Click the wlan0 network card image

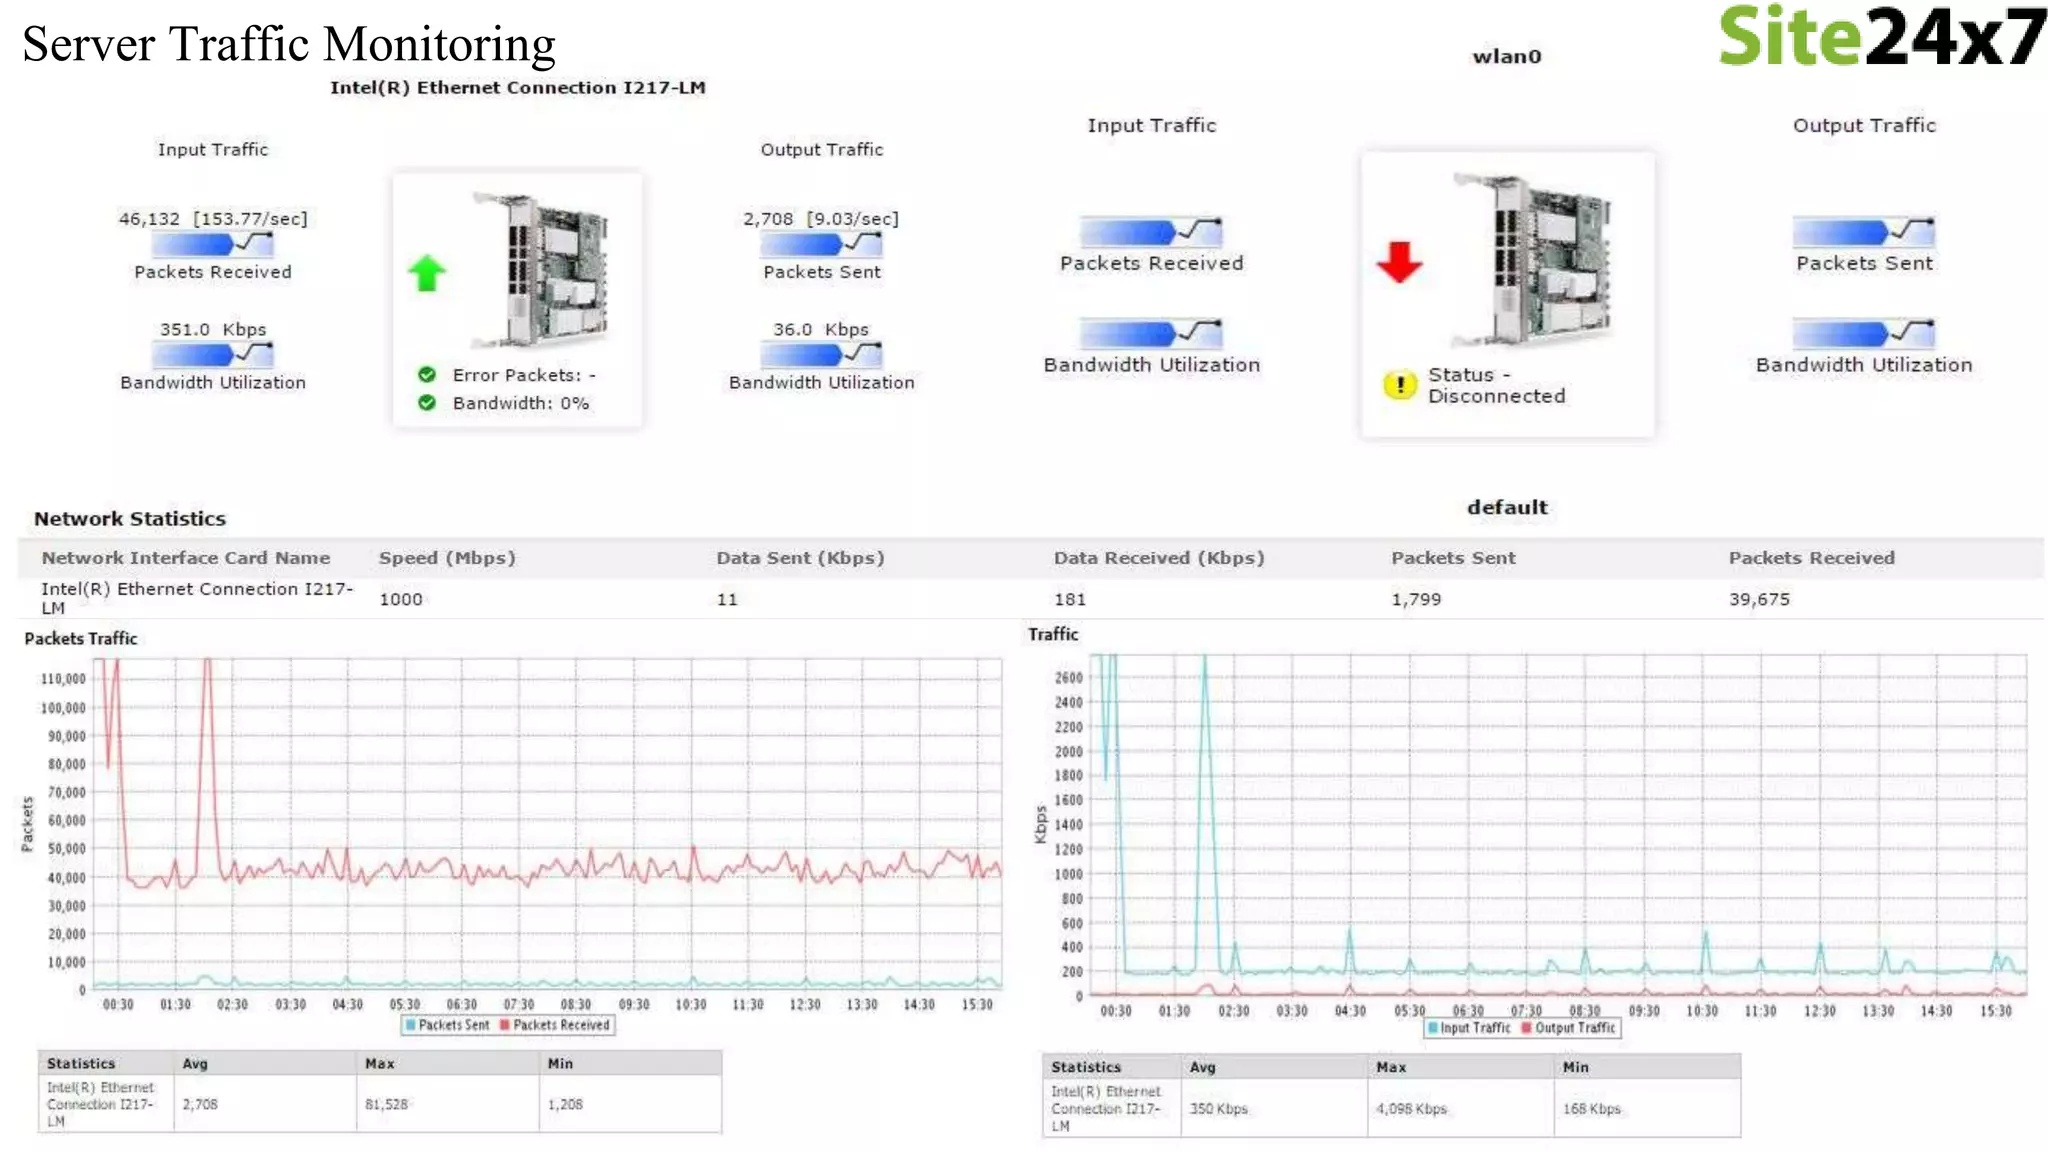click(x=1532, y=260)
